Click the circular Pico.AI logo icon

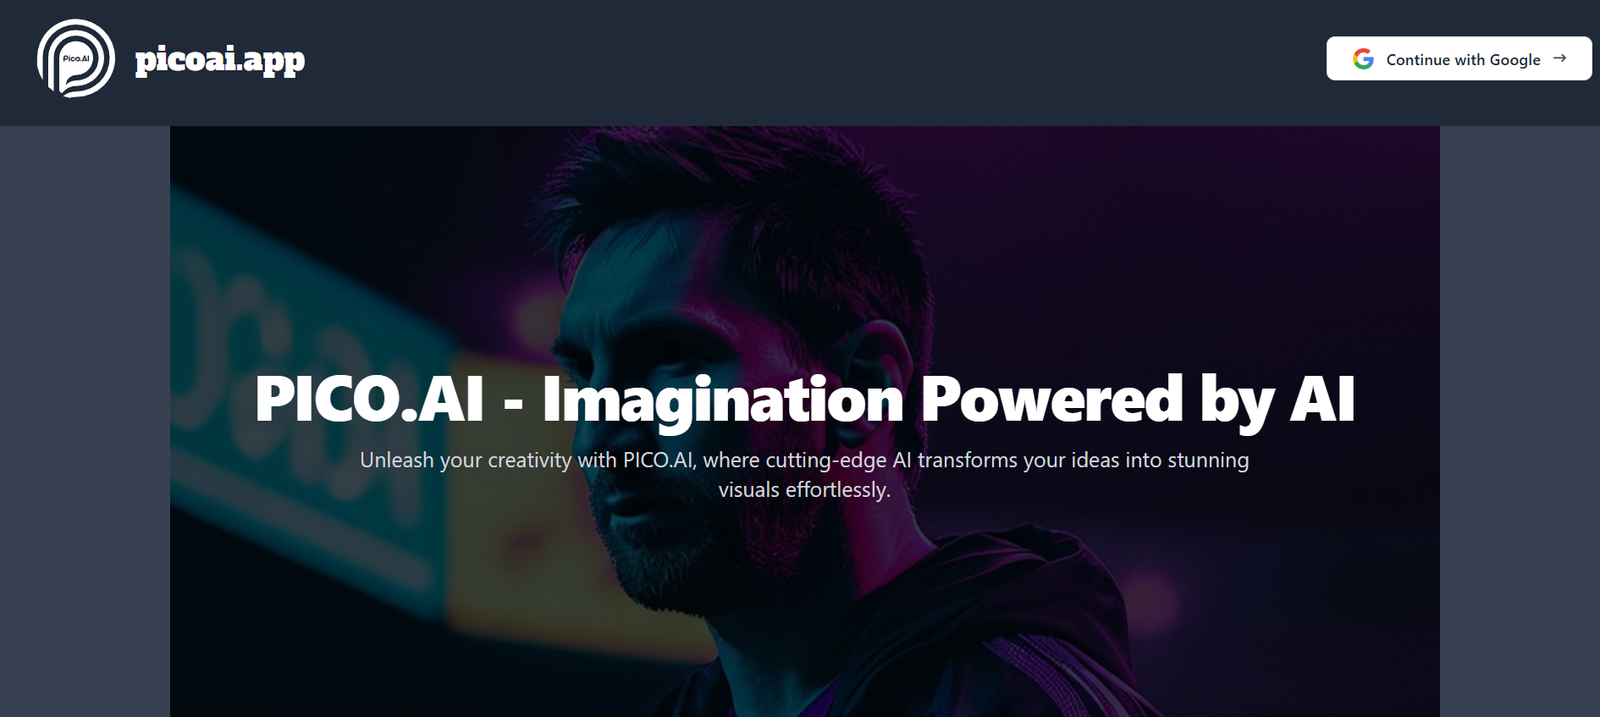[x=76, y=58]
